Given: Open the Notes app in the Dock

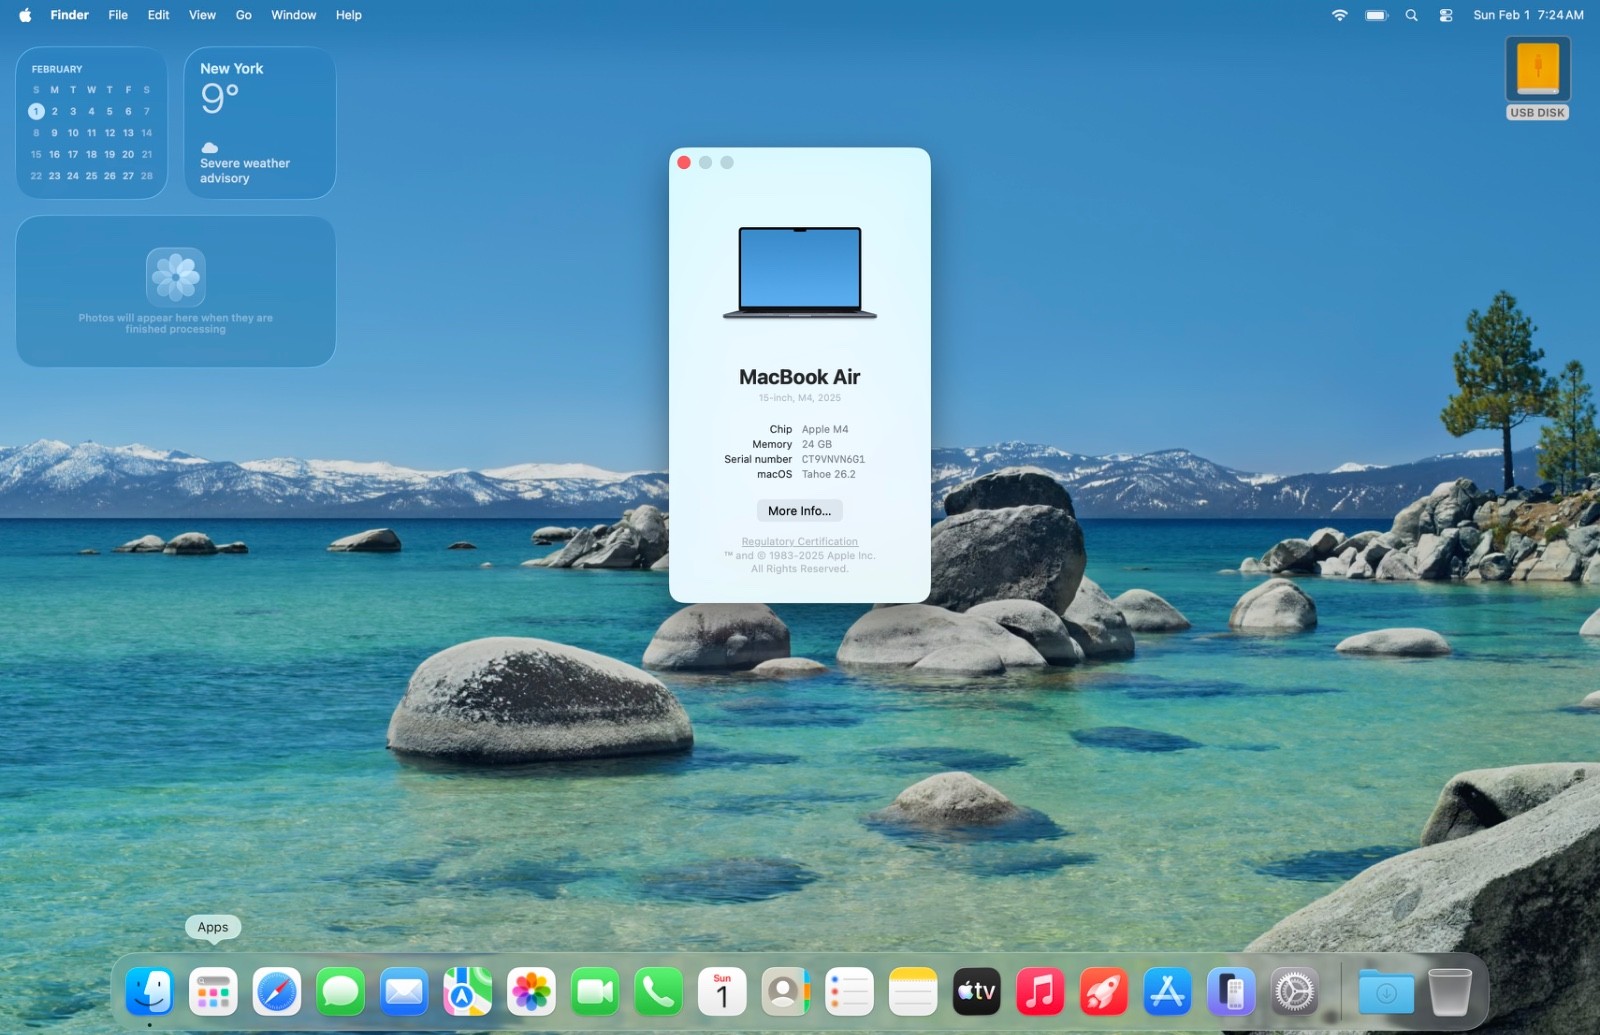Looking at the screenshot, I should (913, 992).
